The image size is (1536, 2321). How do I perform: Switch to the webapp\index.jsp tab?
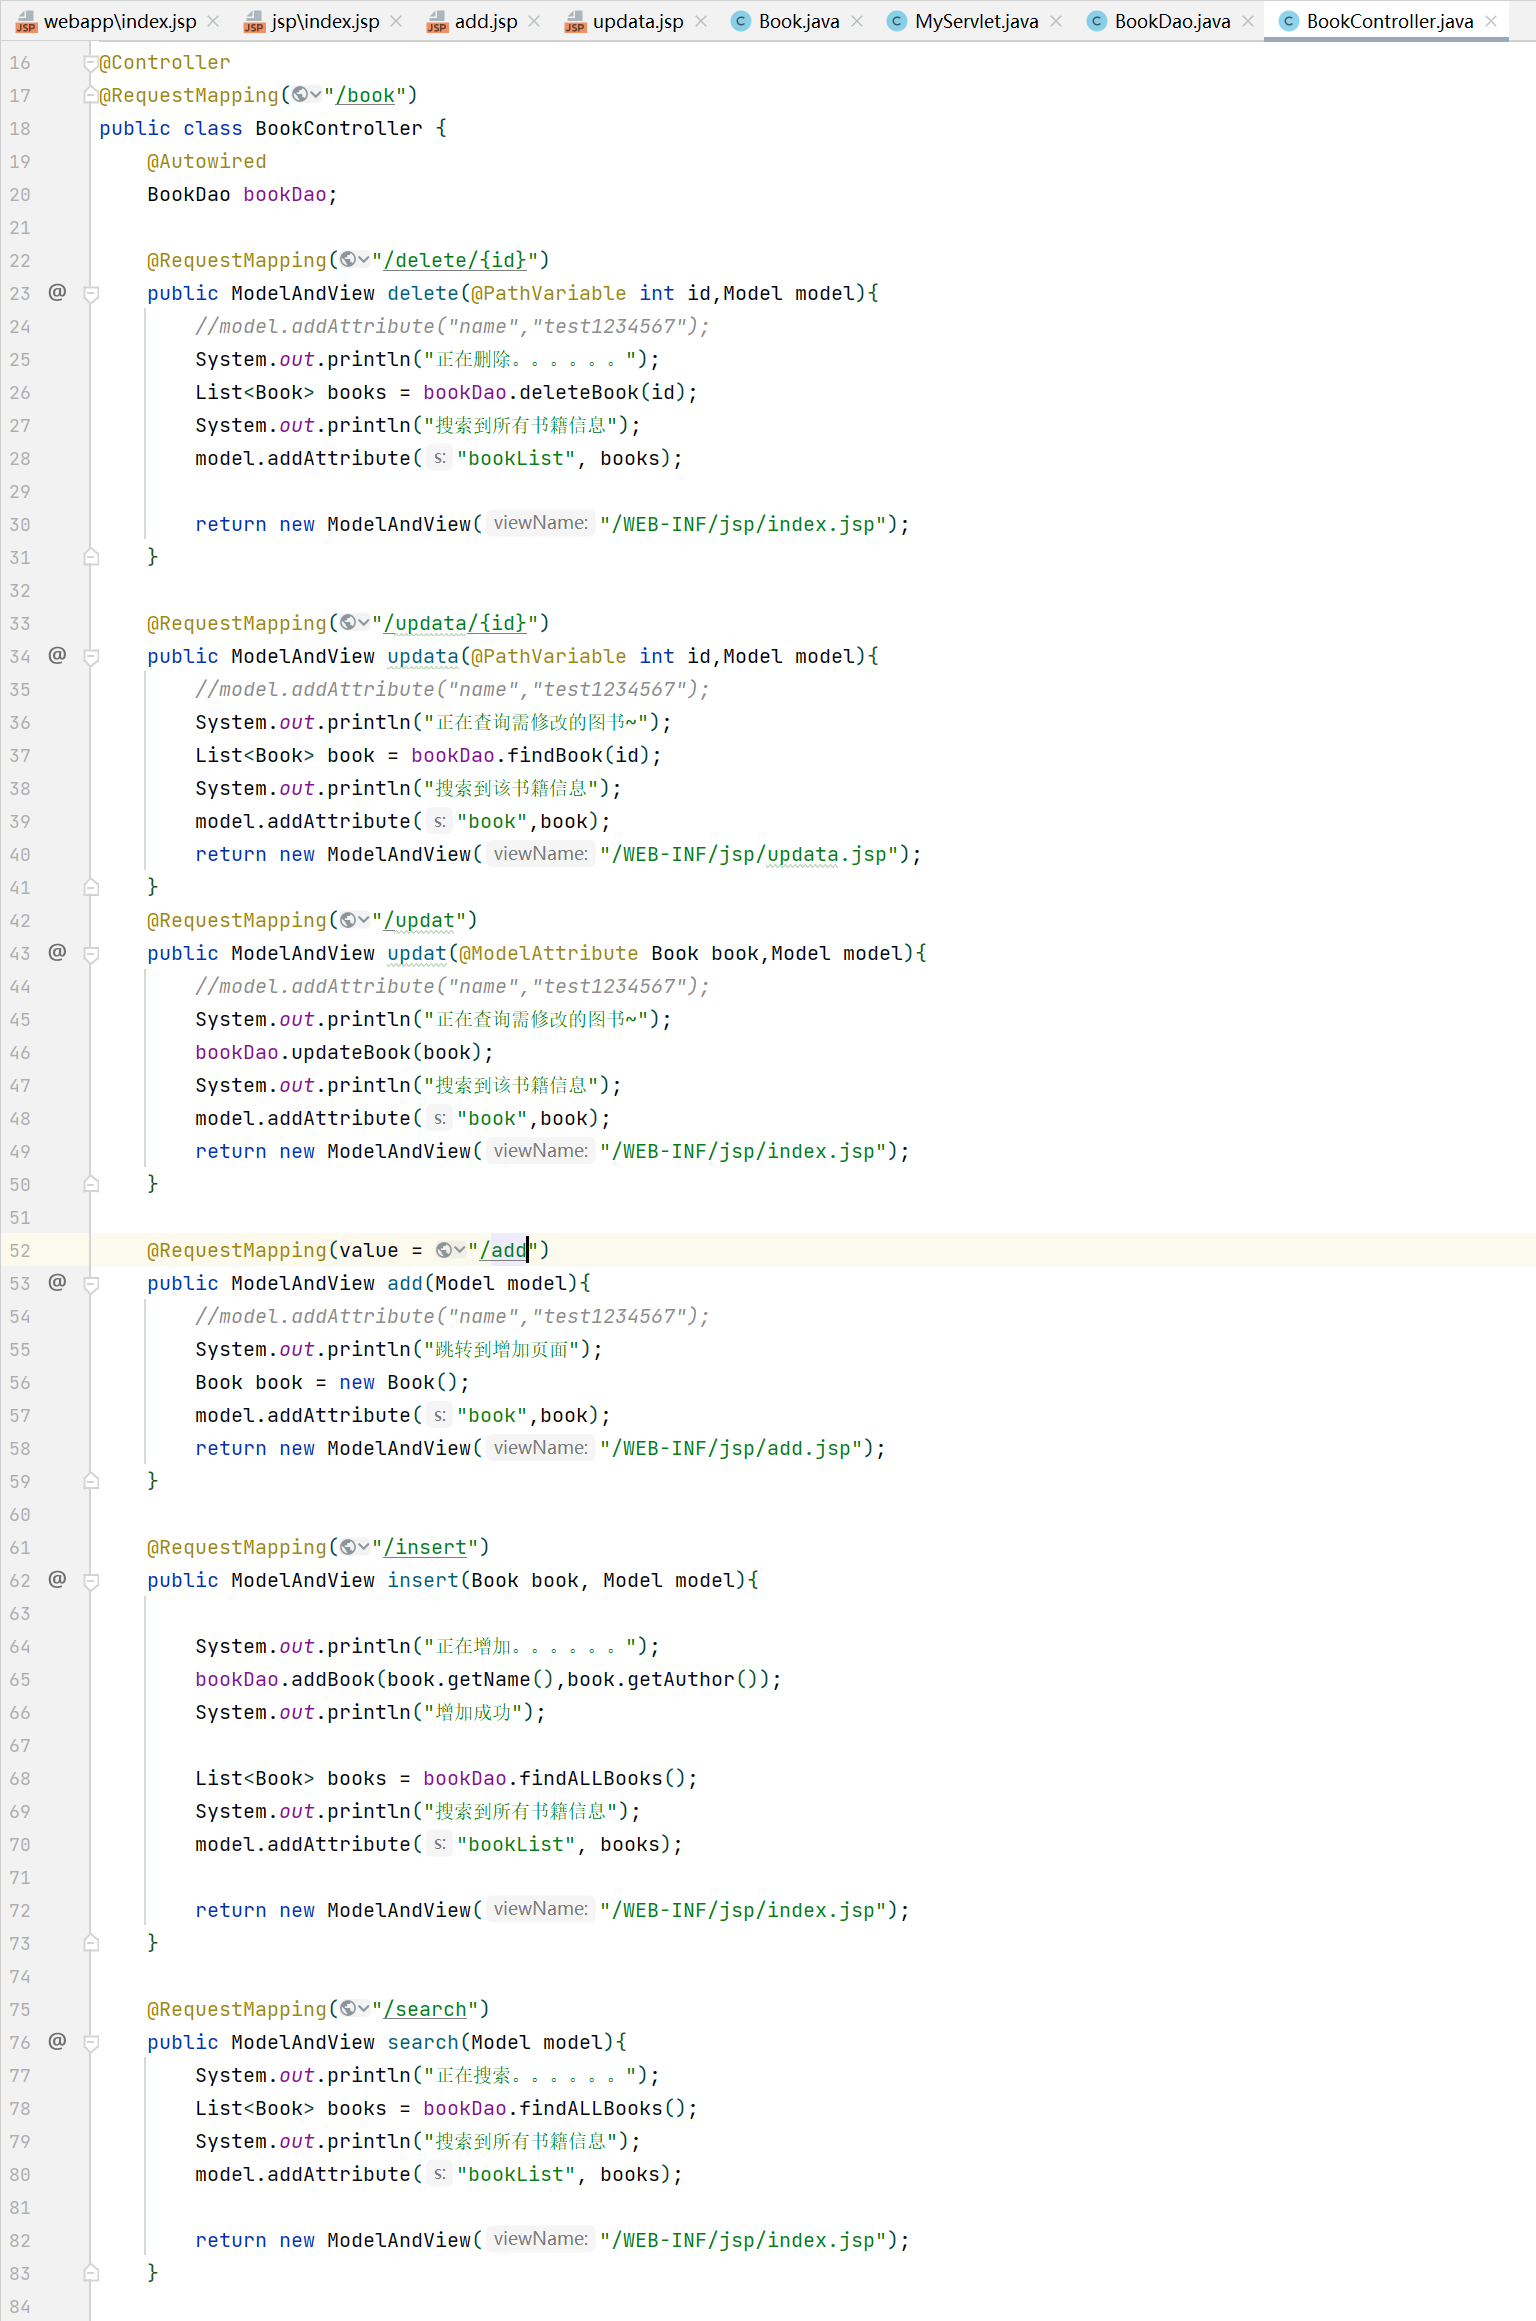120,21
